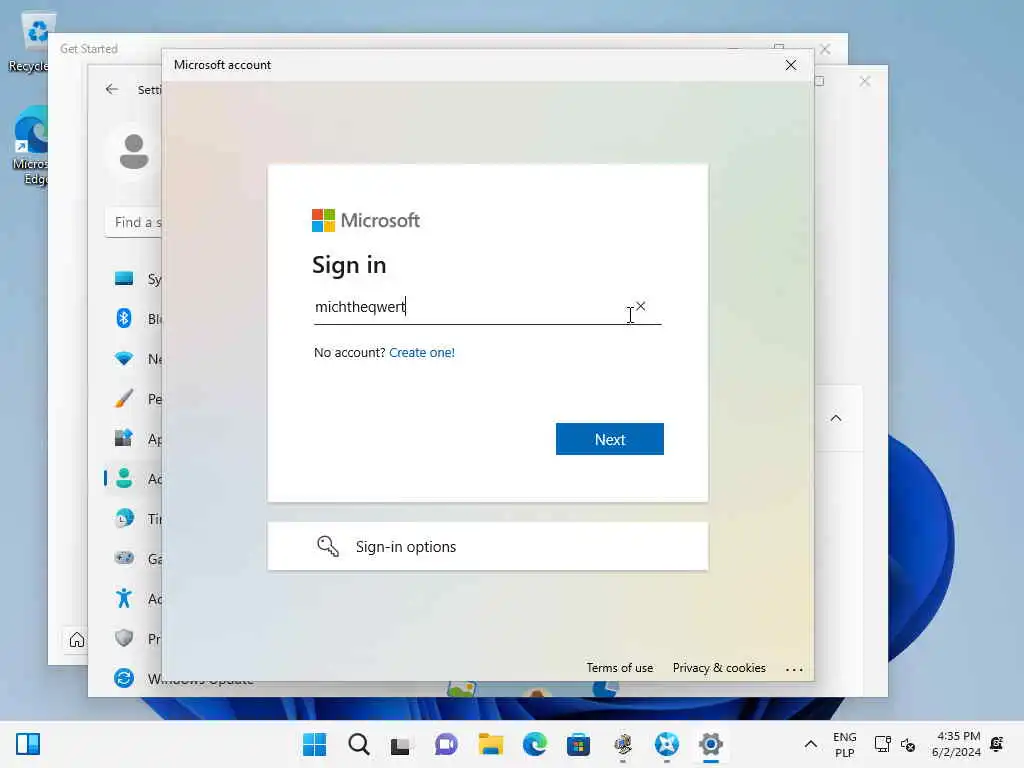The image size is (1024, 768).
Task: Select Apps in the Settings sidebar
Action: tap(133, 438)
